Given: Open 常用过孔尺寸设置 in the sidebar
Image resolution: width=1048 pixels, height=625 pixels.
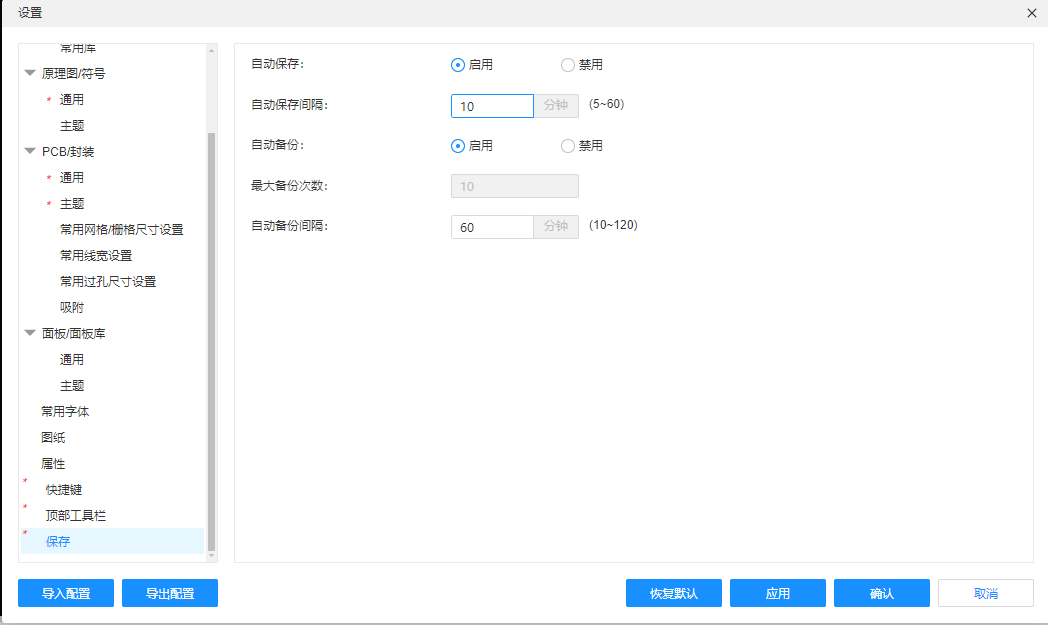Looking at the screenshot, I should click(108, 281).
